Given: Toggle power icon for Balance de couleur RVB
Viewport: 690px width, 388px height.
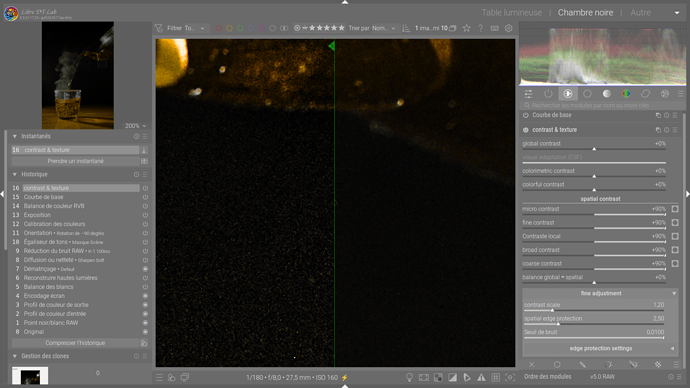Looking at the screenshot, I should point(145,206).
